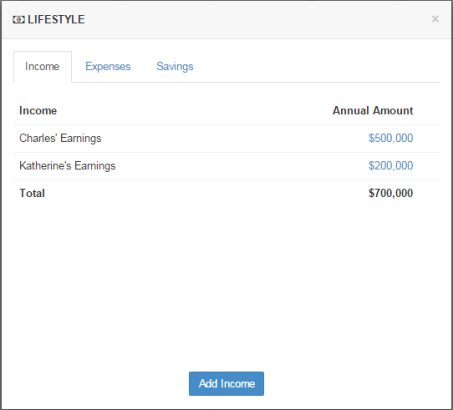Image resolution: width=453 pixels, height=410 pixels.
Task: Select the Income tab
Action: coord(42,67)
